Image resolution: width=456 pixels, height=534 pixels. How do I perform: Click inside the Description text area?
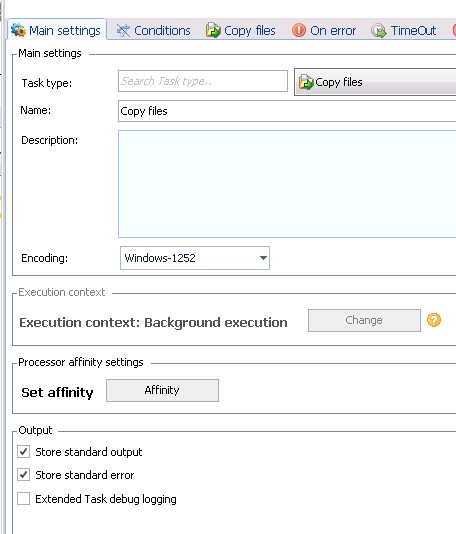coord(287,184)
